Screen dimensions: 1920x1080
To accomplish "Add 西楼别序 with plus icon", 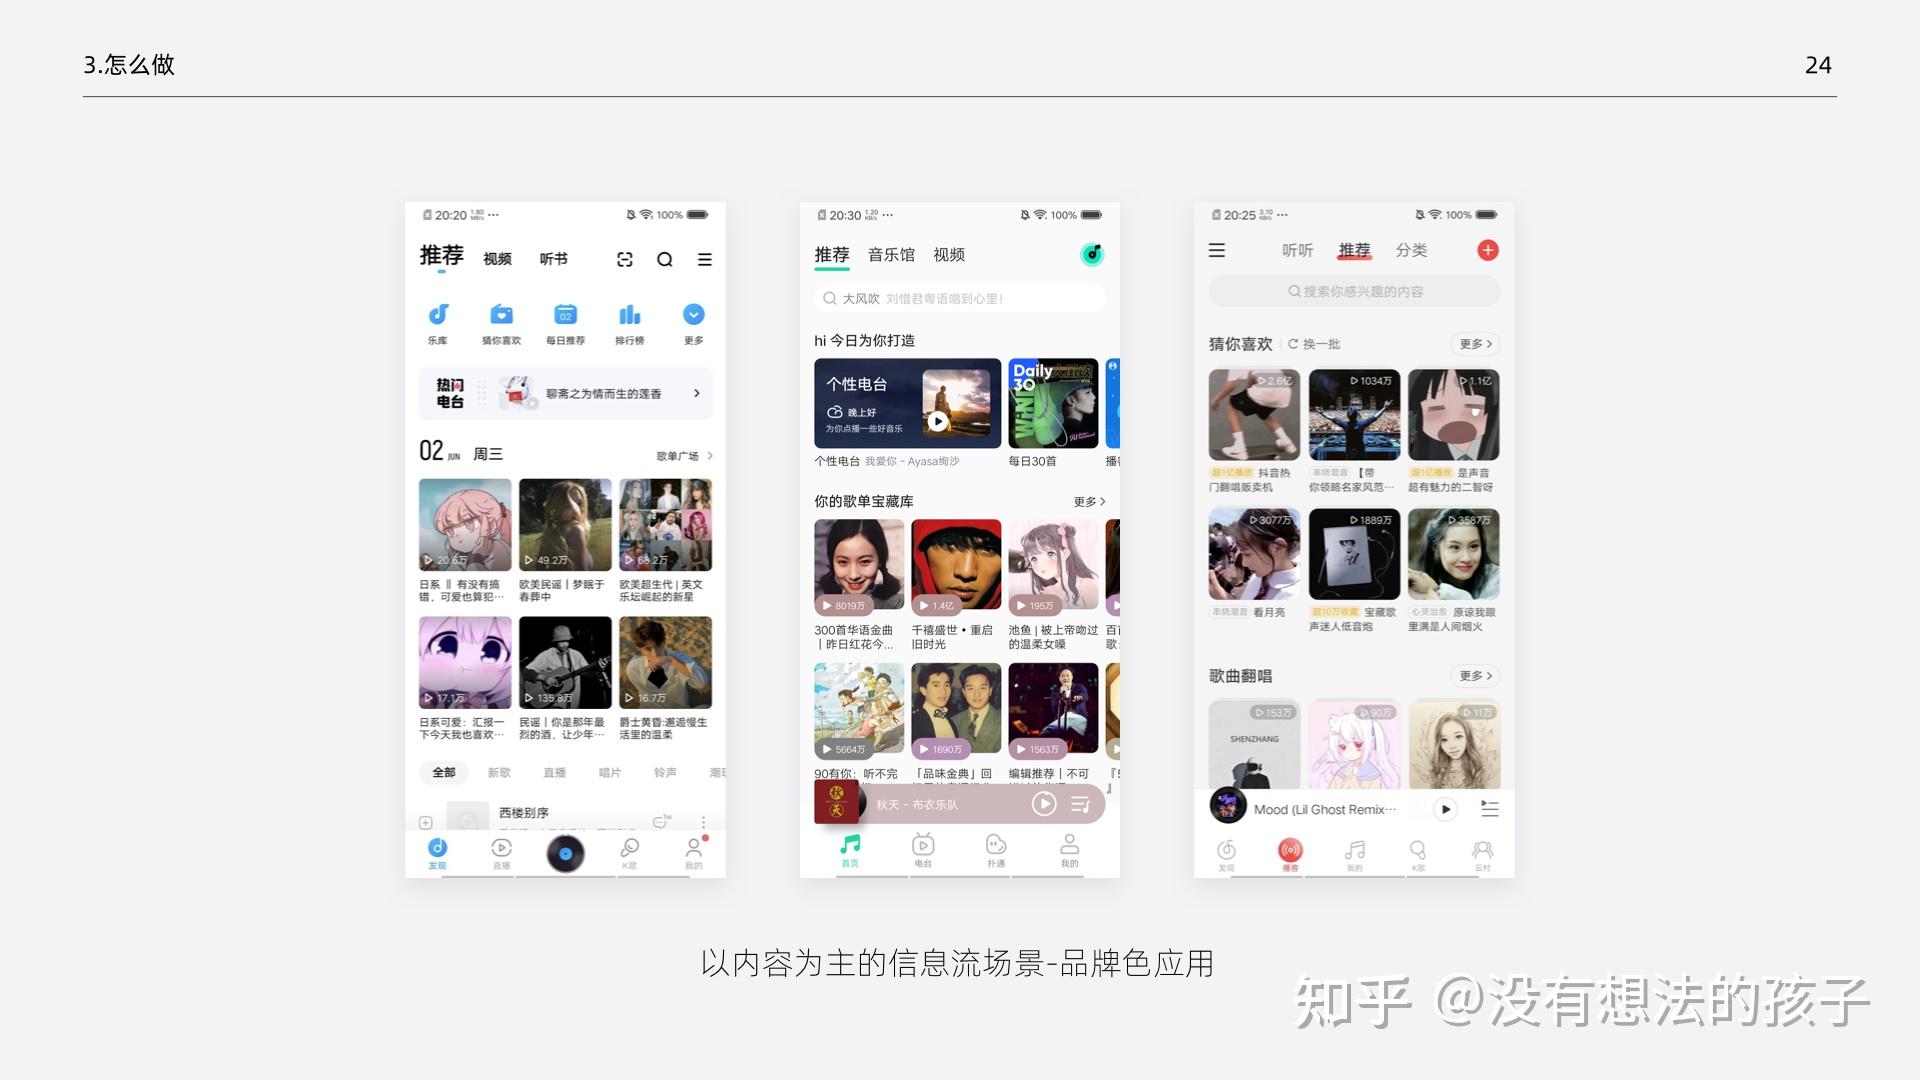I will [426, 823].
